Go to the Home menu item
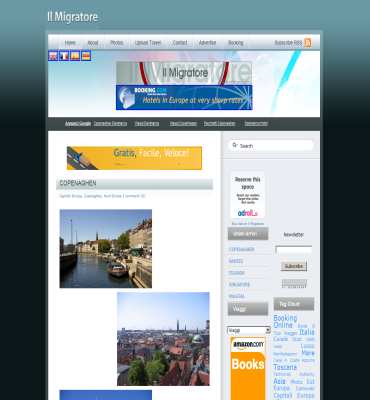Viewport: 370px width, 400px height. pyautogui.click(x=70, y=43)
